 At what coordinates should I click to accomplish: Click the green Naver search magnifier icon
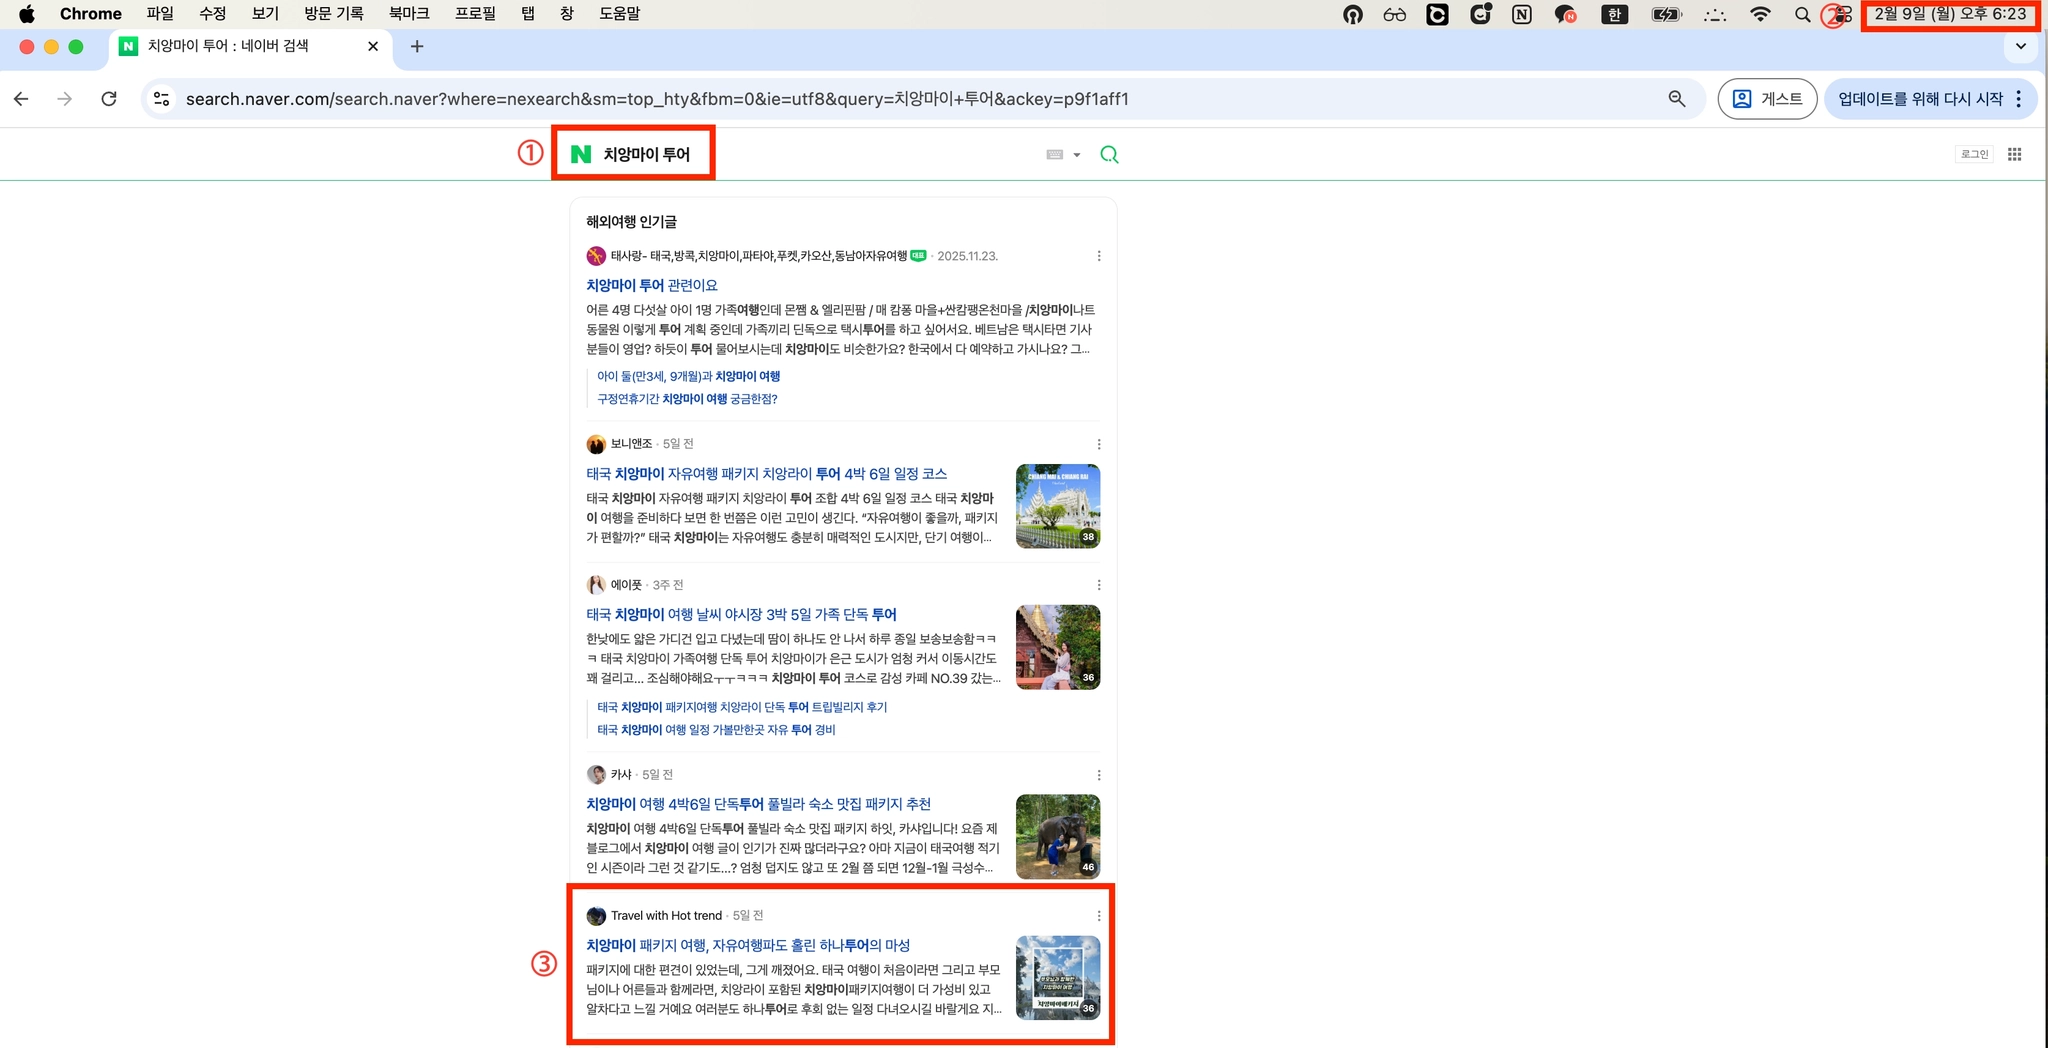(1109, 154)
